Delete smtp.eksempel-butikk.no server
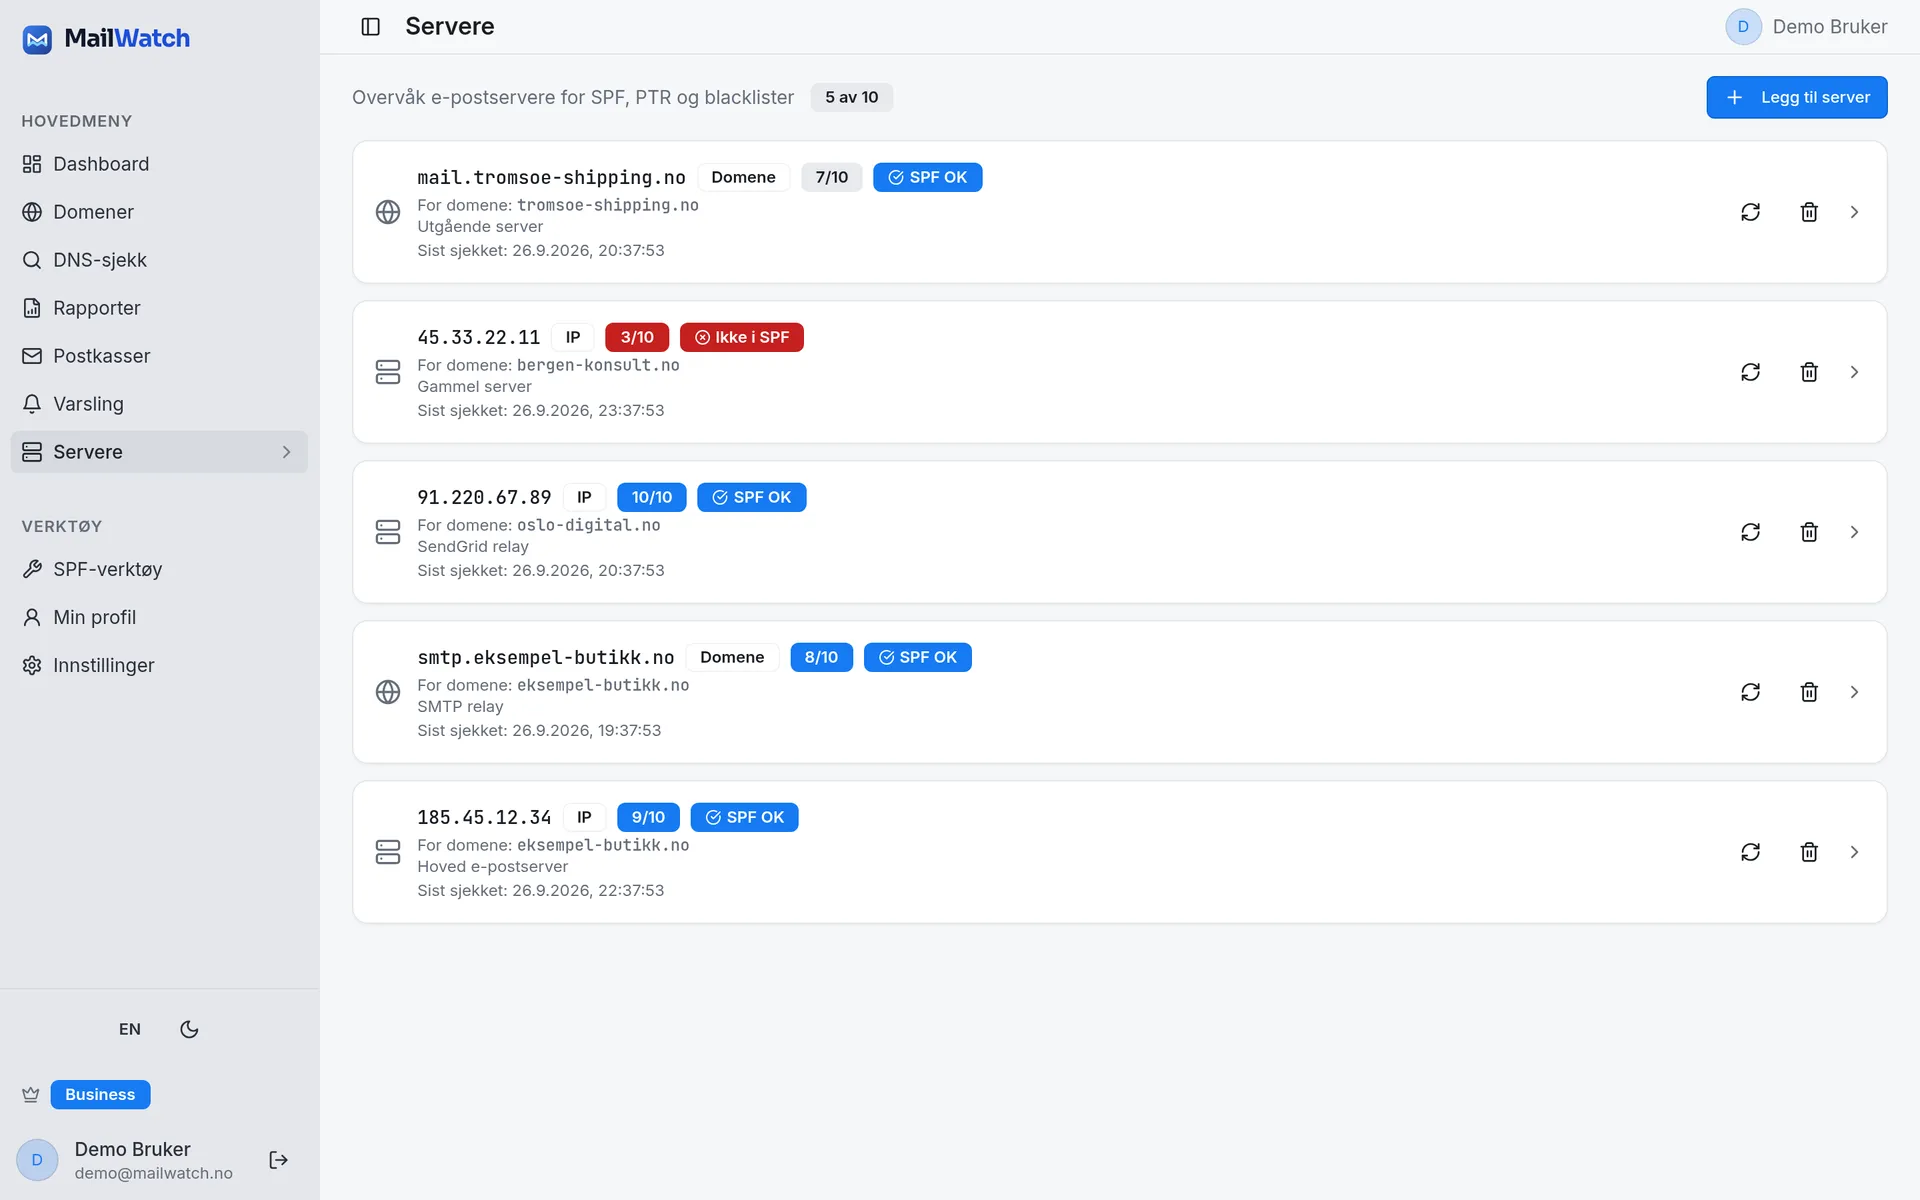This screenshot has width=1920, height=1200. (1809, 692)
